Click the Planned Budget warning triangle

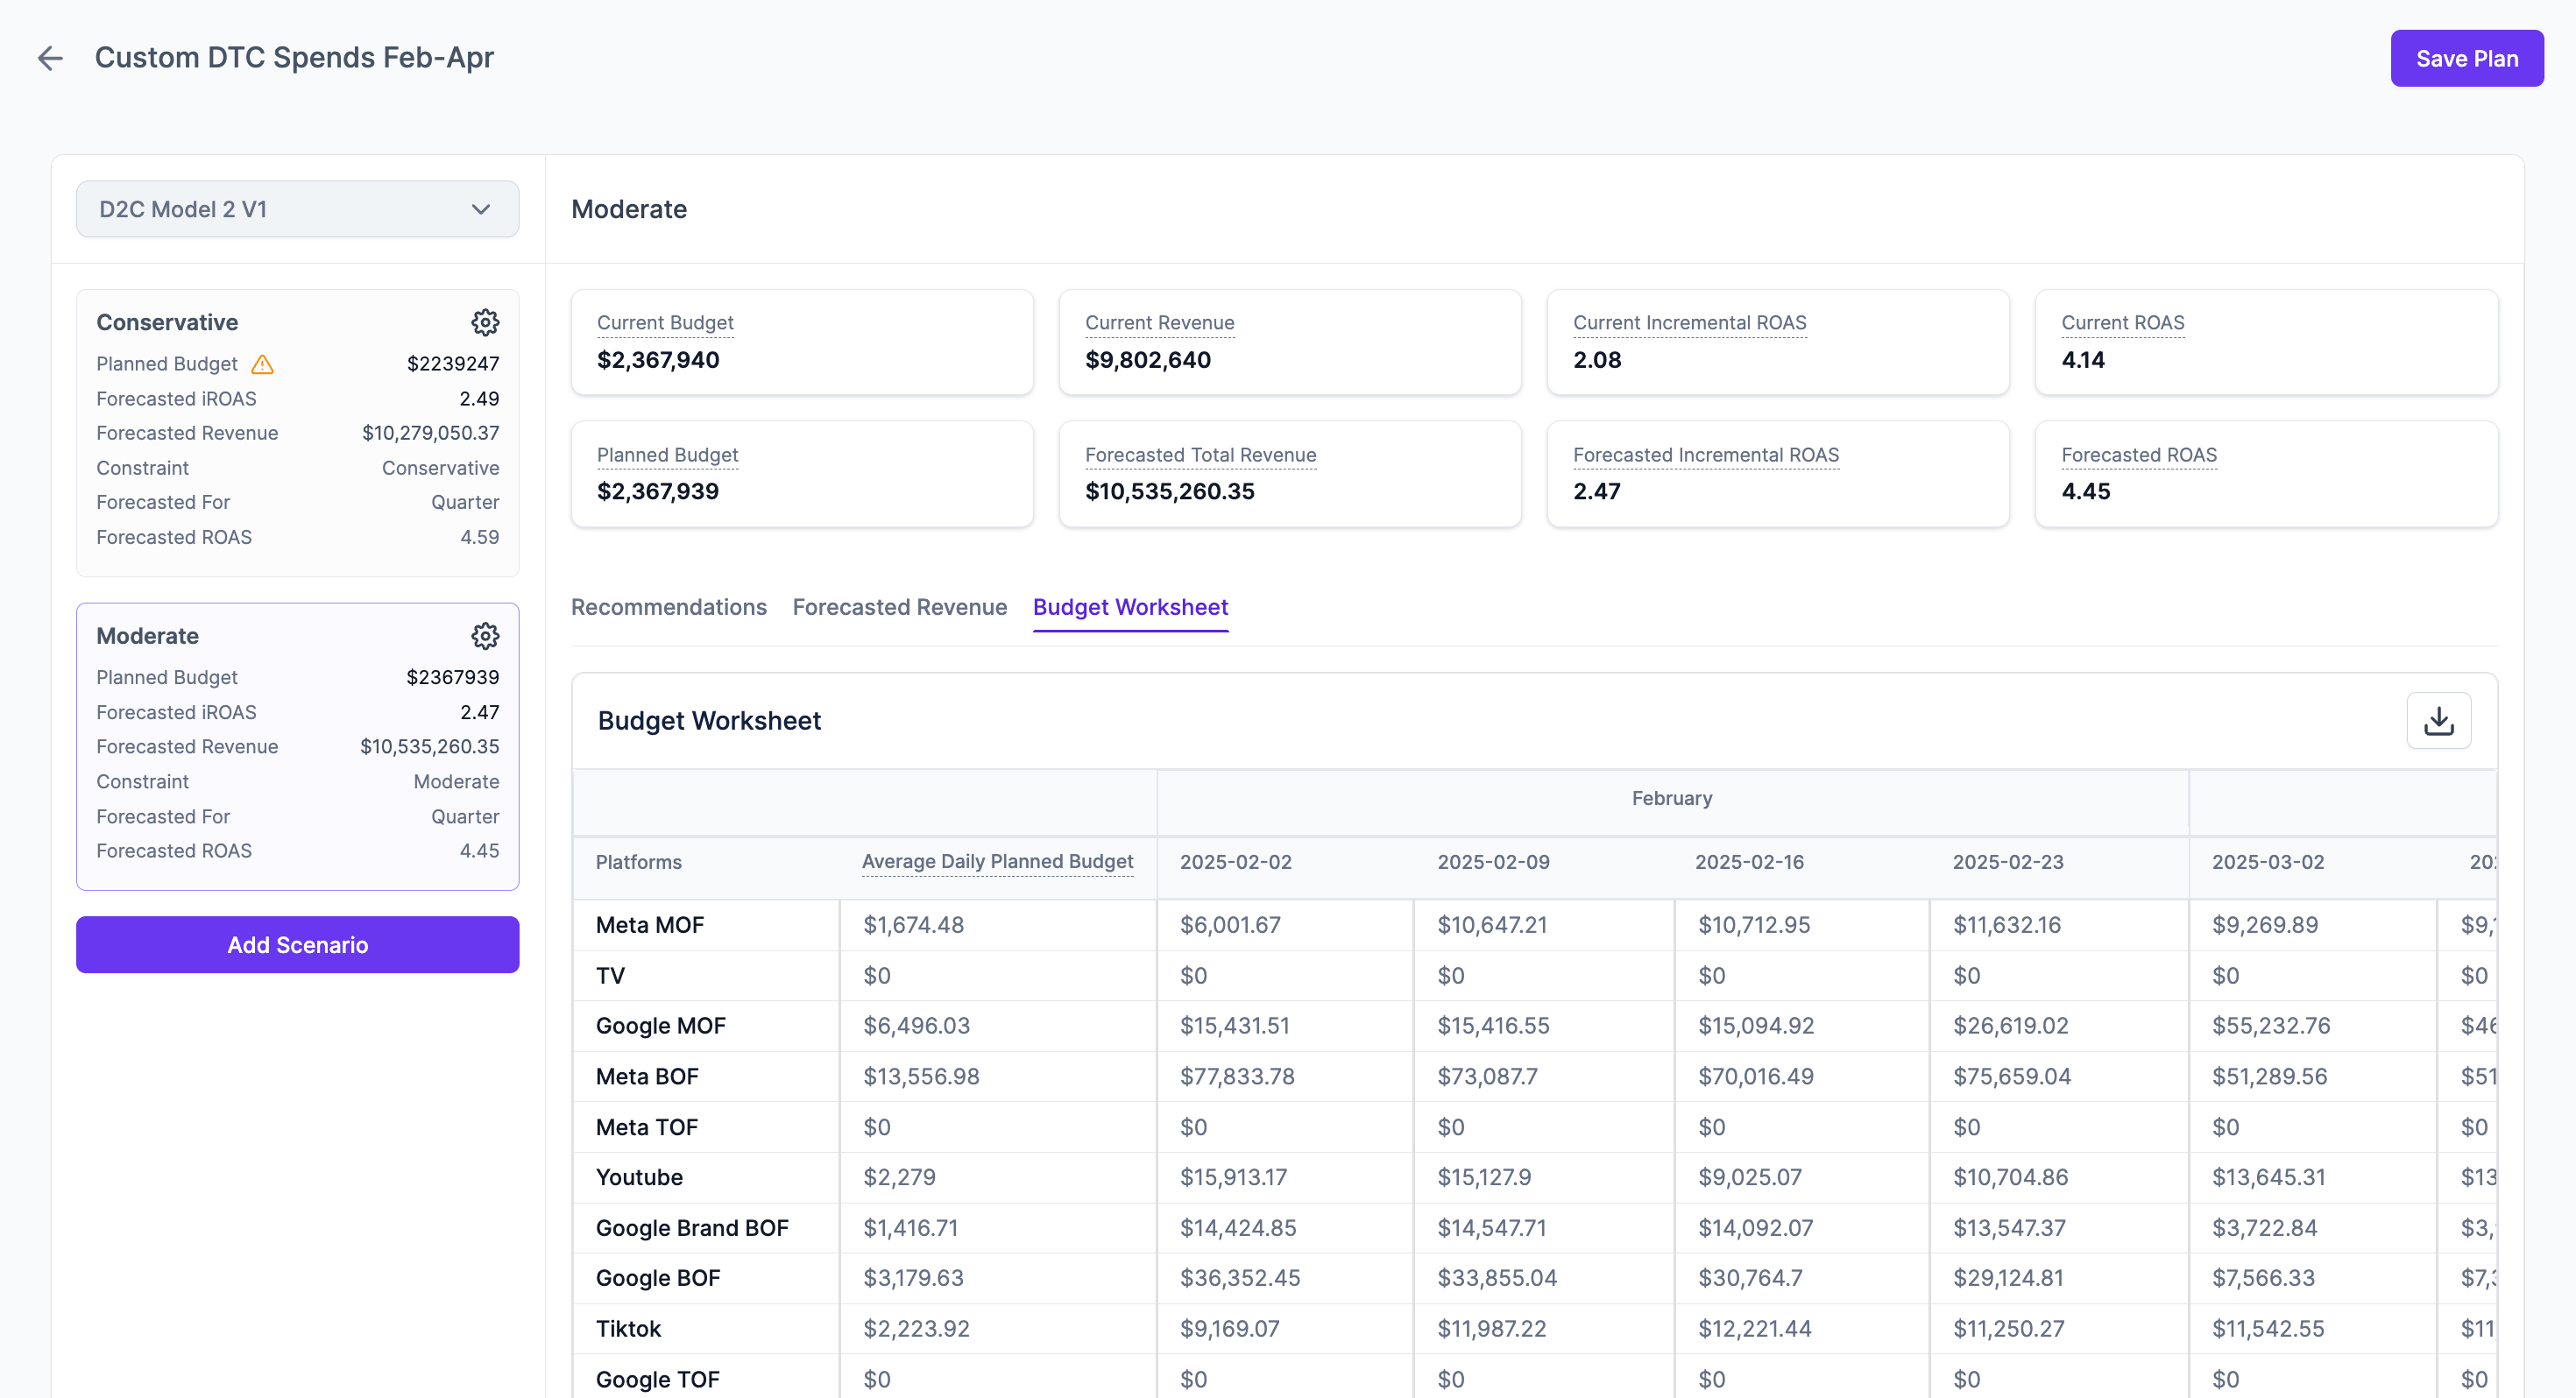click(263, 364)
